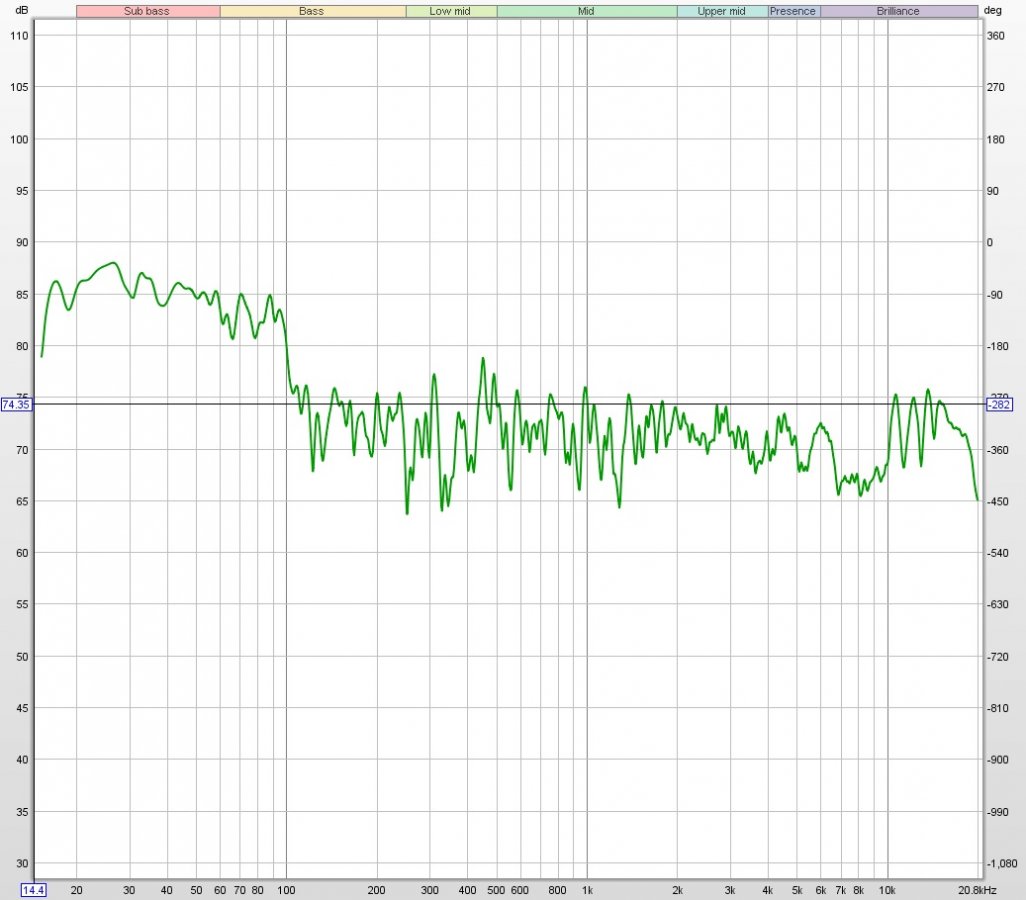
Task: Click the Low mid band label
Action: point(450,11)
